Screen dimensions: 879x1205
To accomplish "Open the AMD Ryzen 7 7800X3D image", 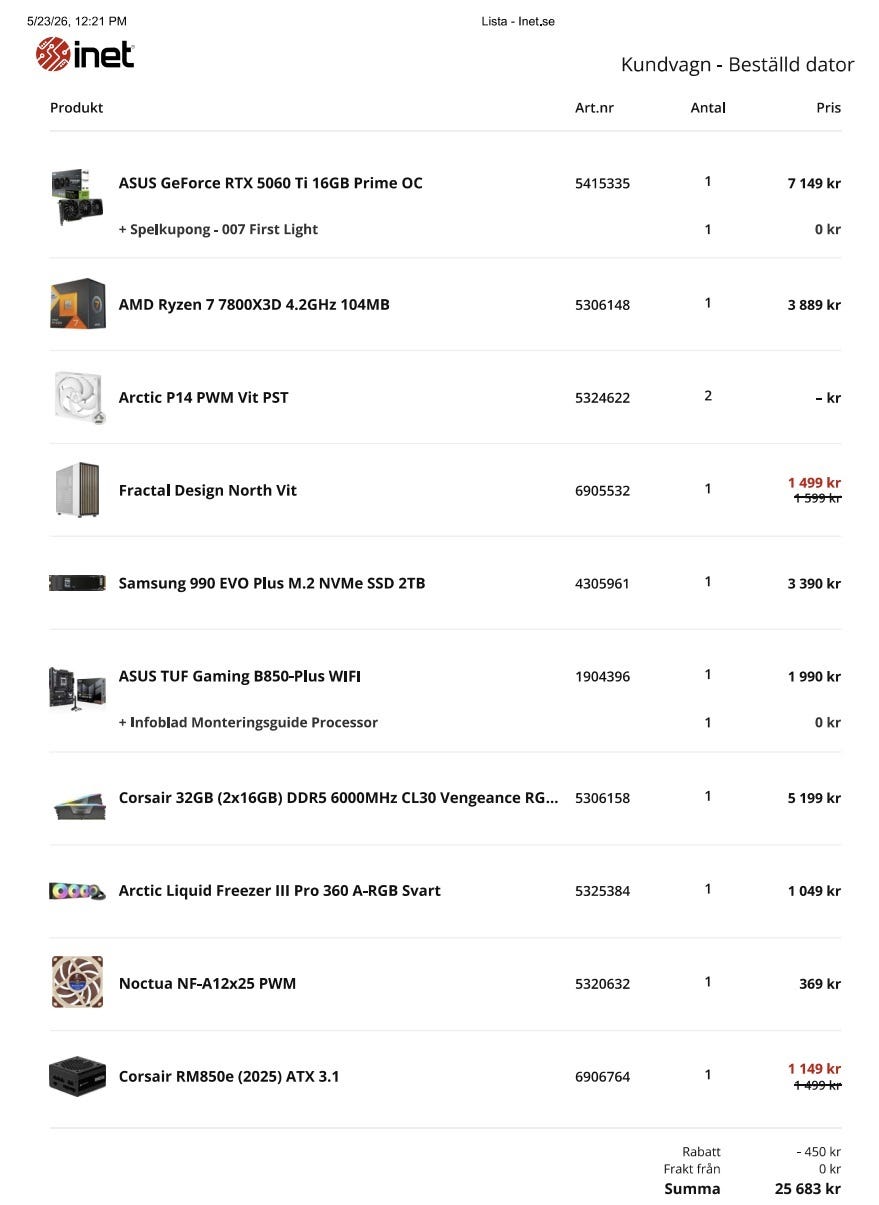I will [77, 304].
